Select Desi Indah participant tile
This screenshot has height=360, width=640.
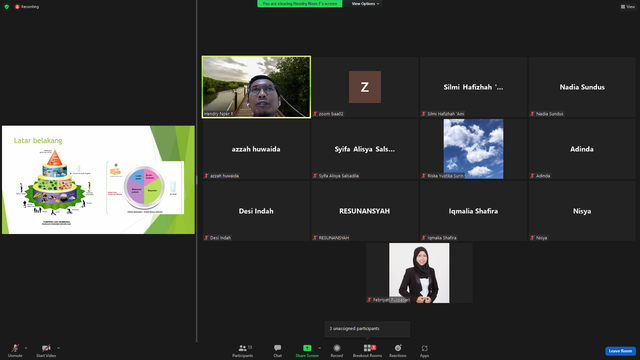[256, 211]
